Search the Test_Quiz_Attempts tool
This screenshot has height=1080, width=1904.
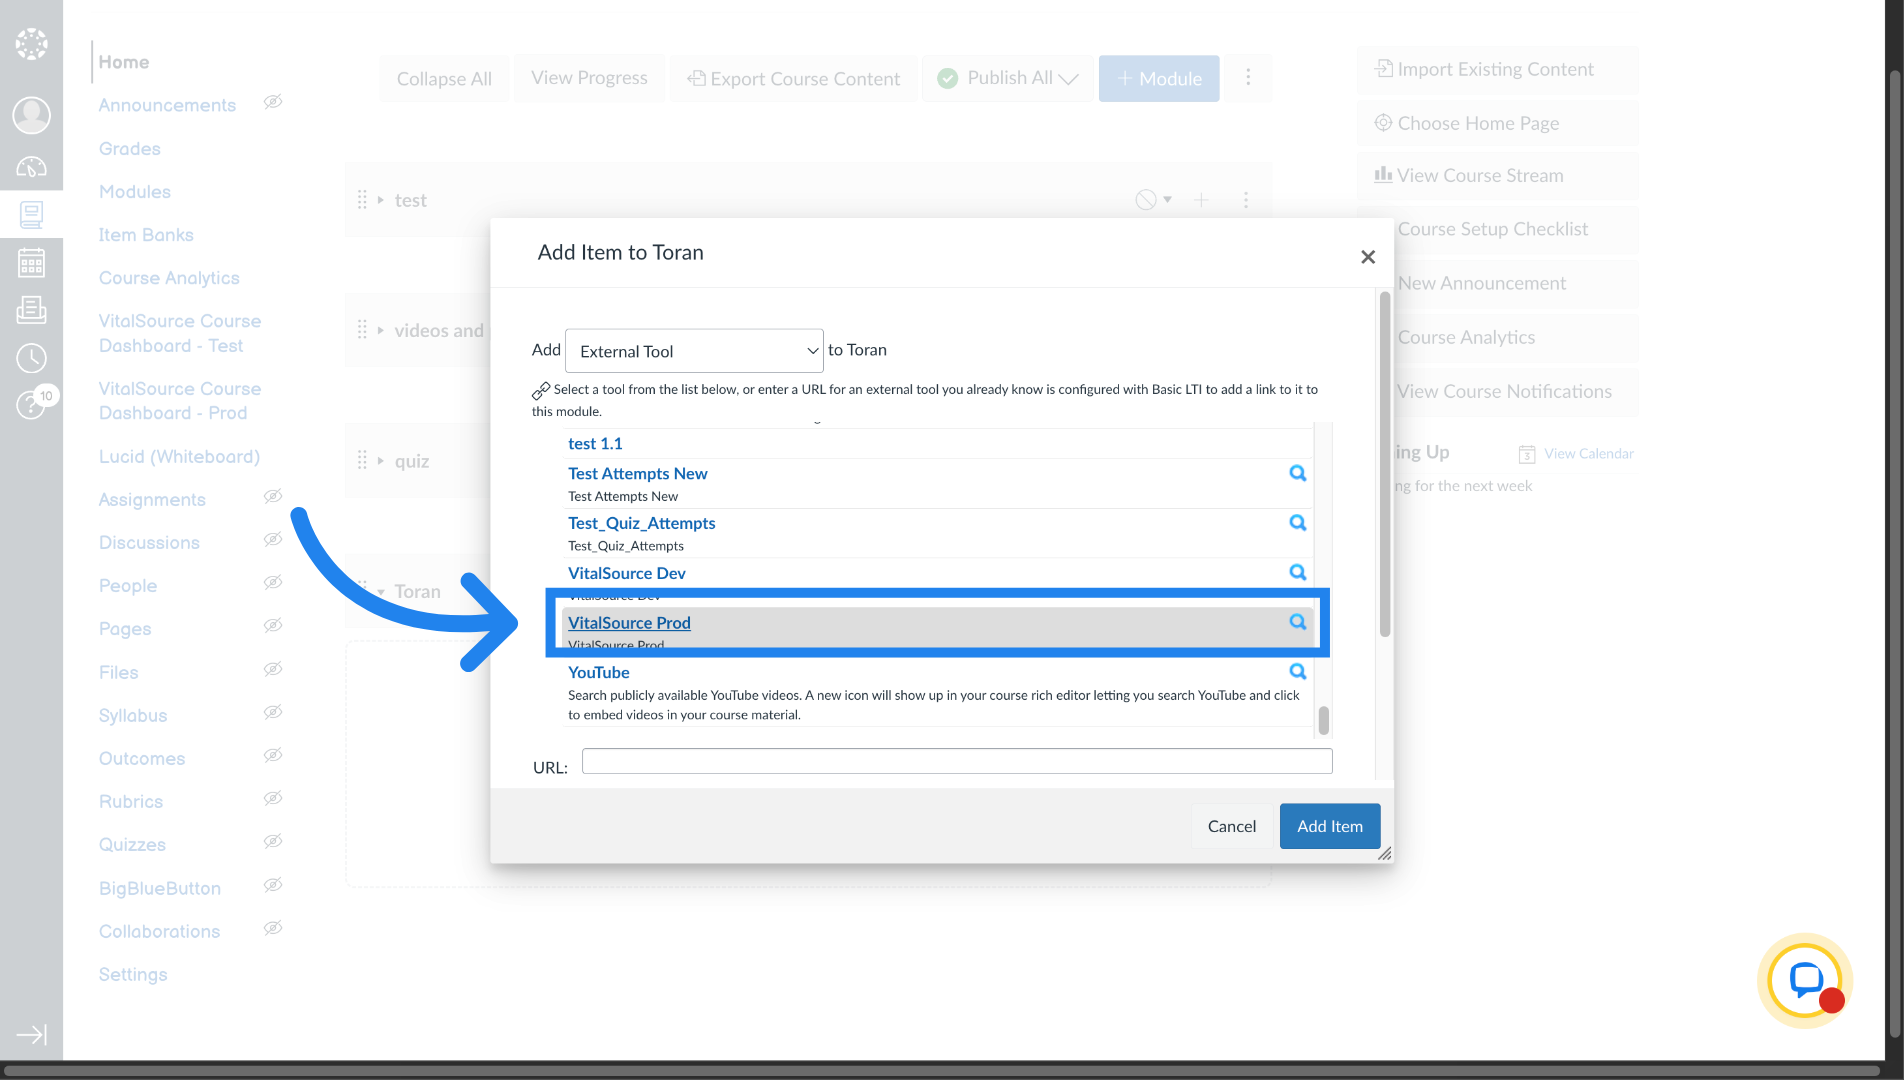[x=1297, y=522]
